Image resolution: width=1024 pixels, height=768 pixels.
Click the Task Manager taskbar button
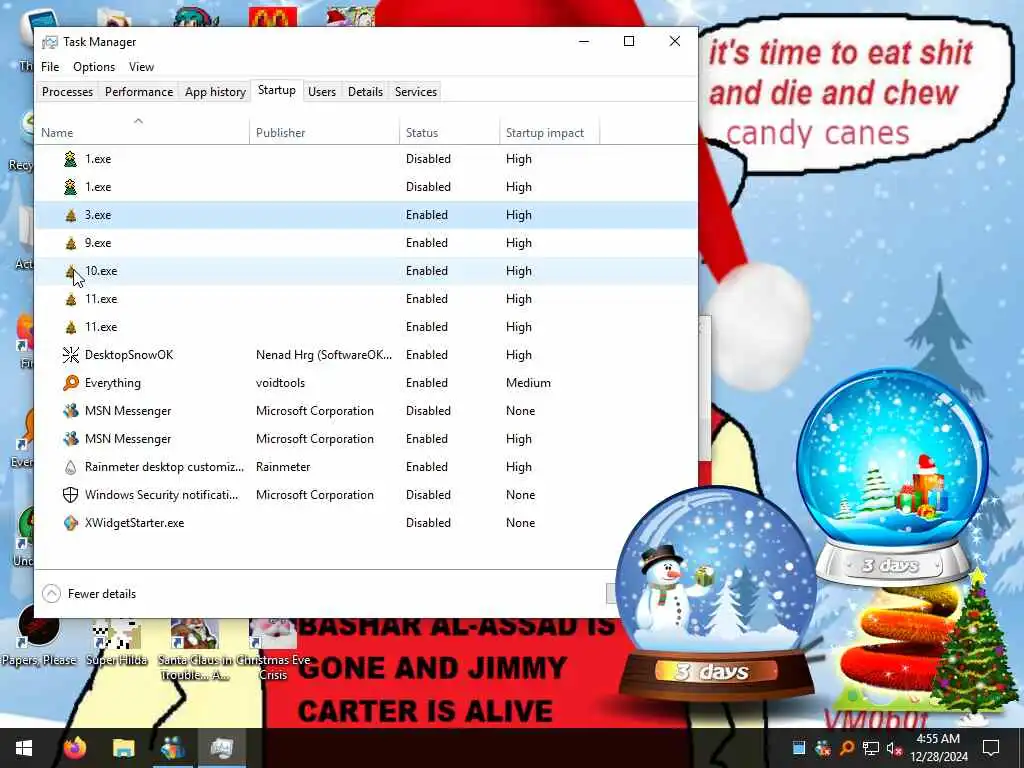[x=222, y=748]
